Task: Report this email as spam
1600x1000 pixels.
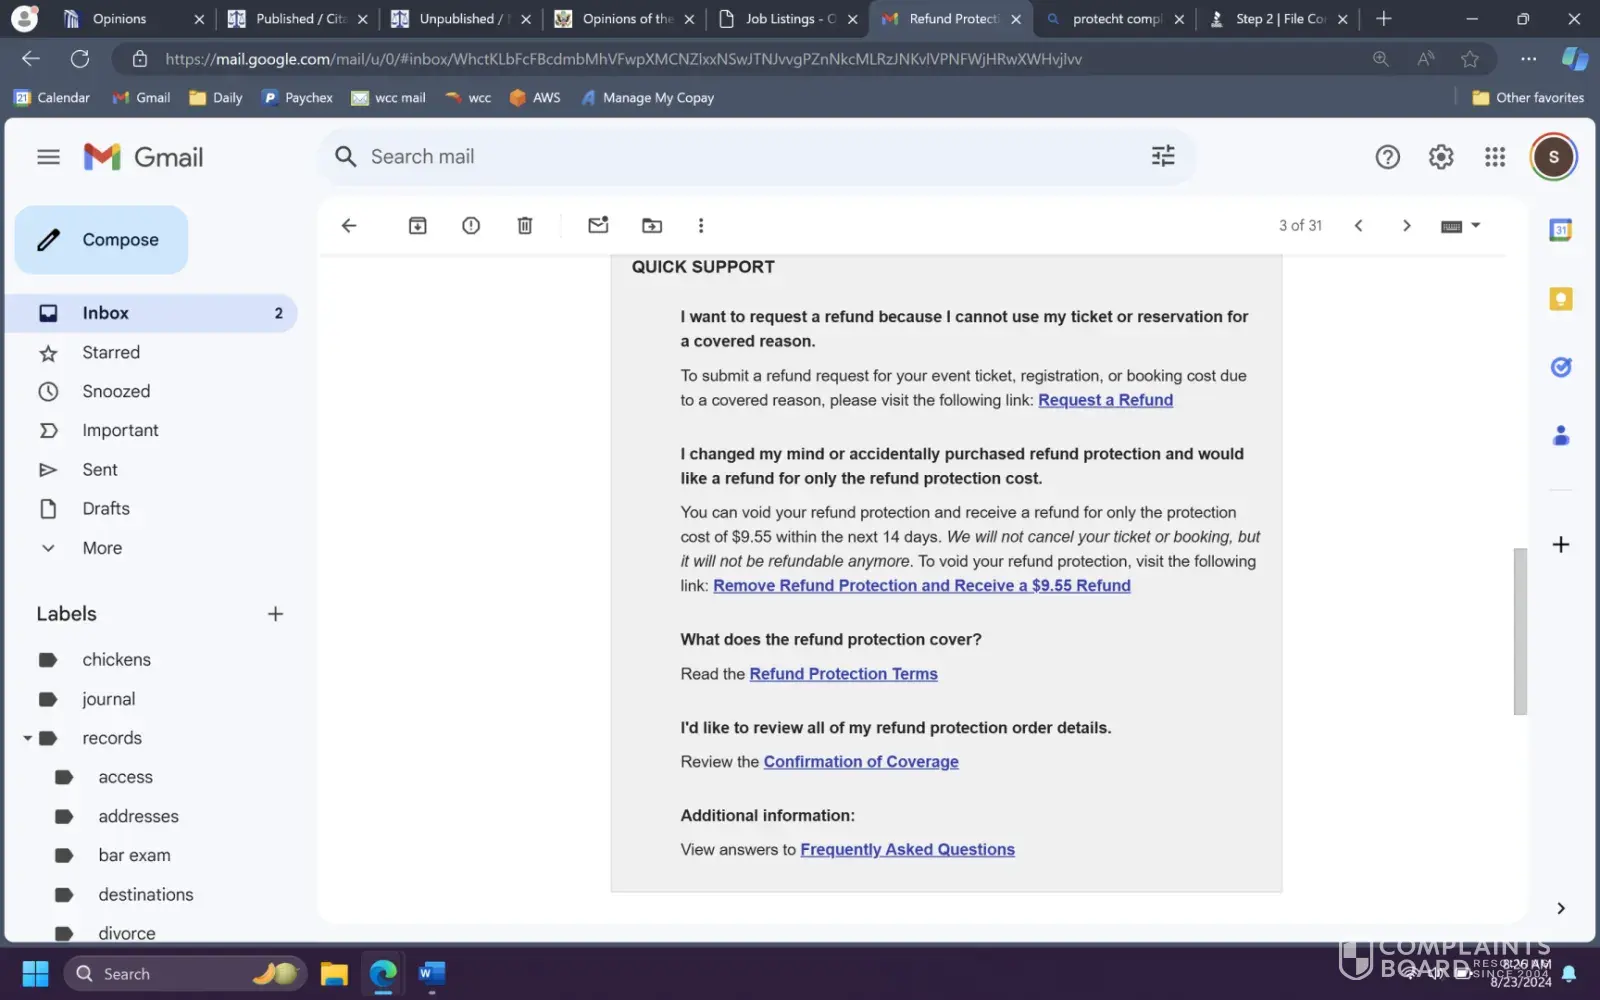Action: coord(471,226)
